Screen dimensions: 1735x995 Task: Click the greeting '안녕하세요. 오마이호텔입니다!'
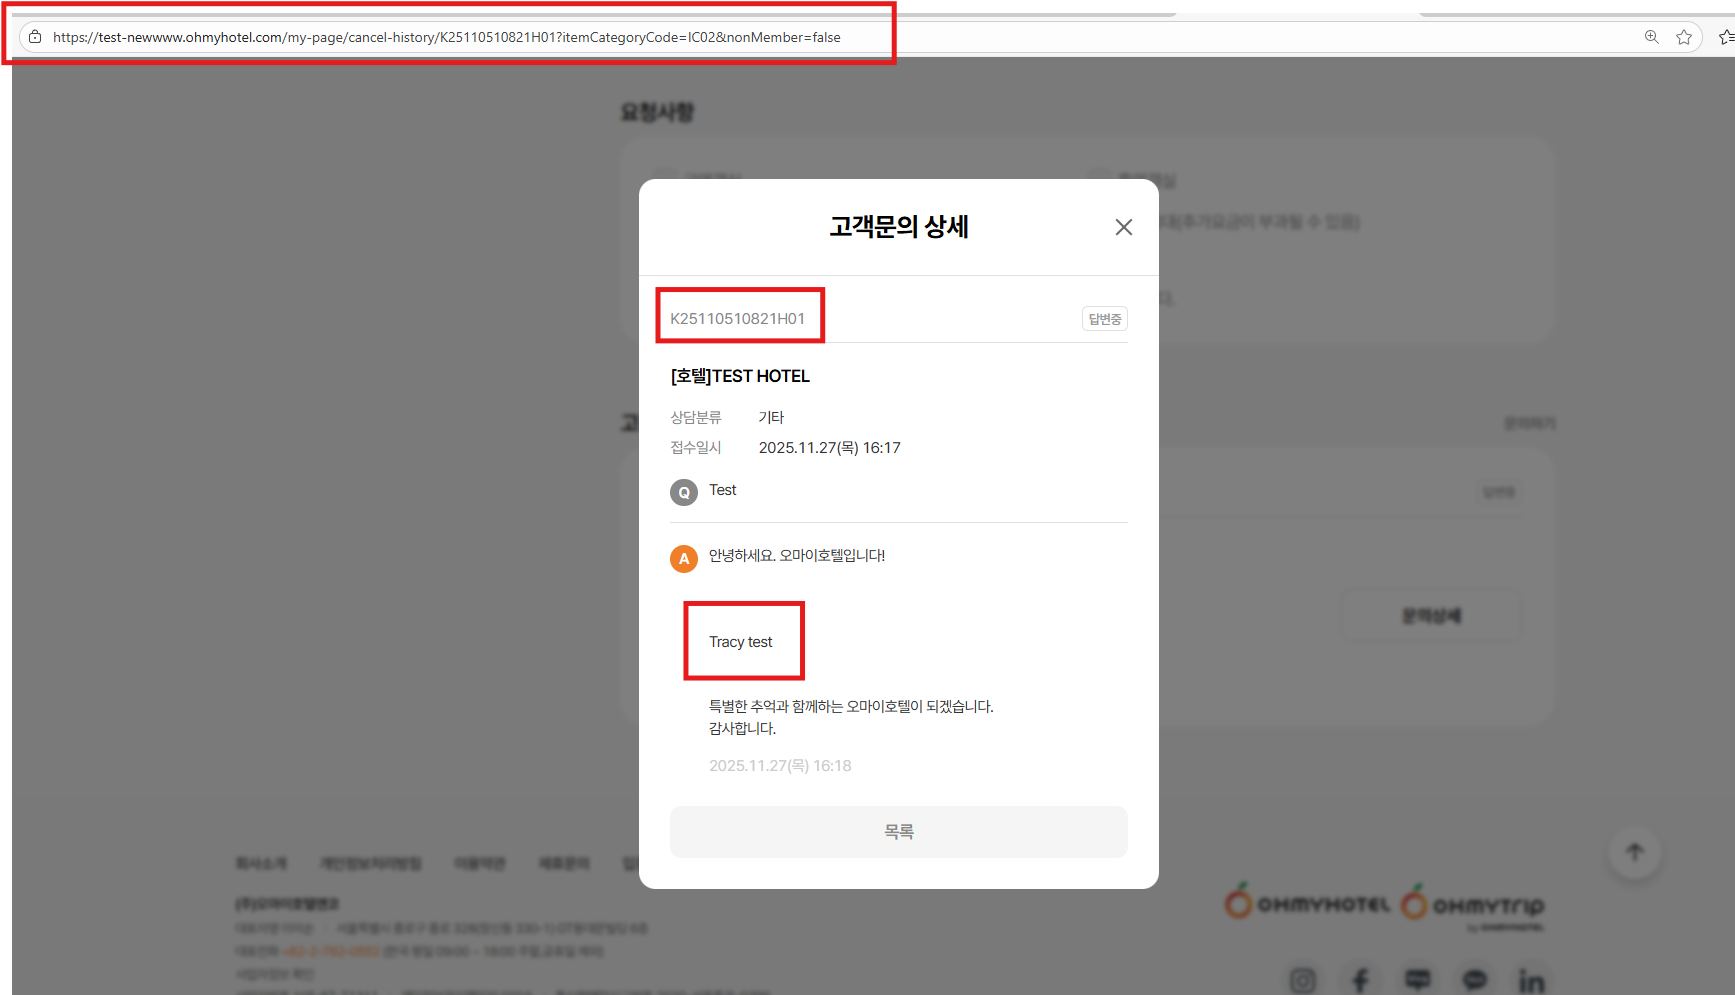point(797,556)
